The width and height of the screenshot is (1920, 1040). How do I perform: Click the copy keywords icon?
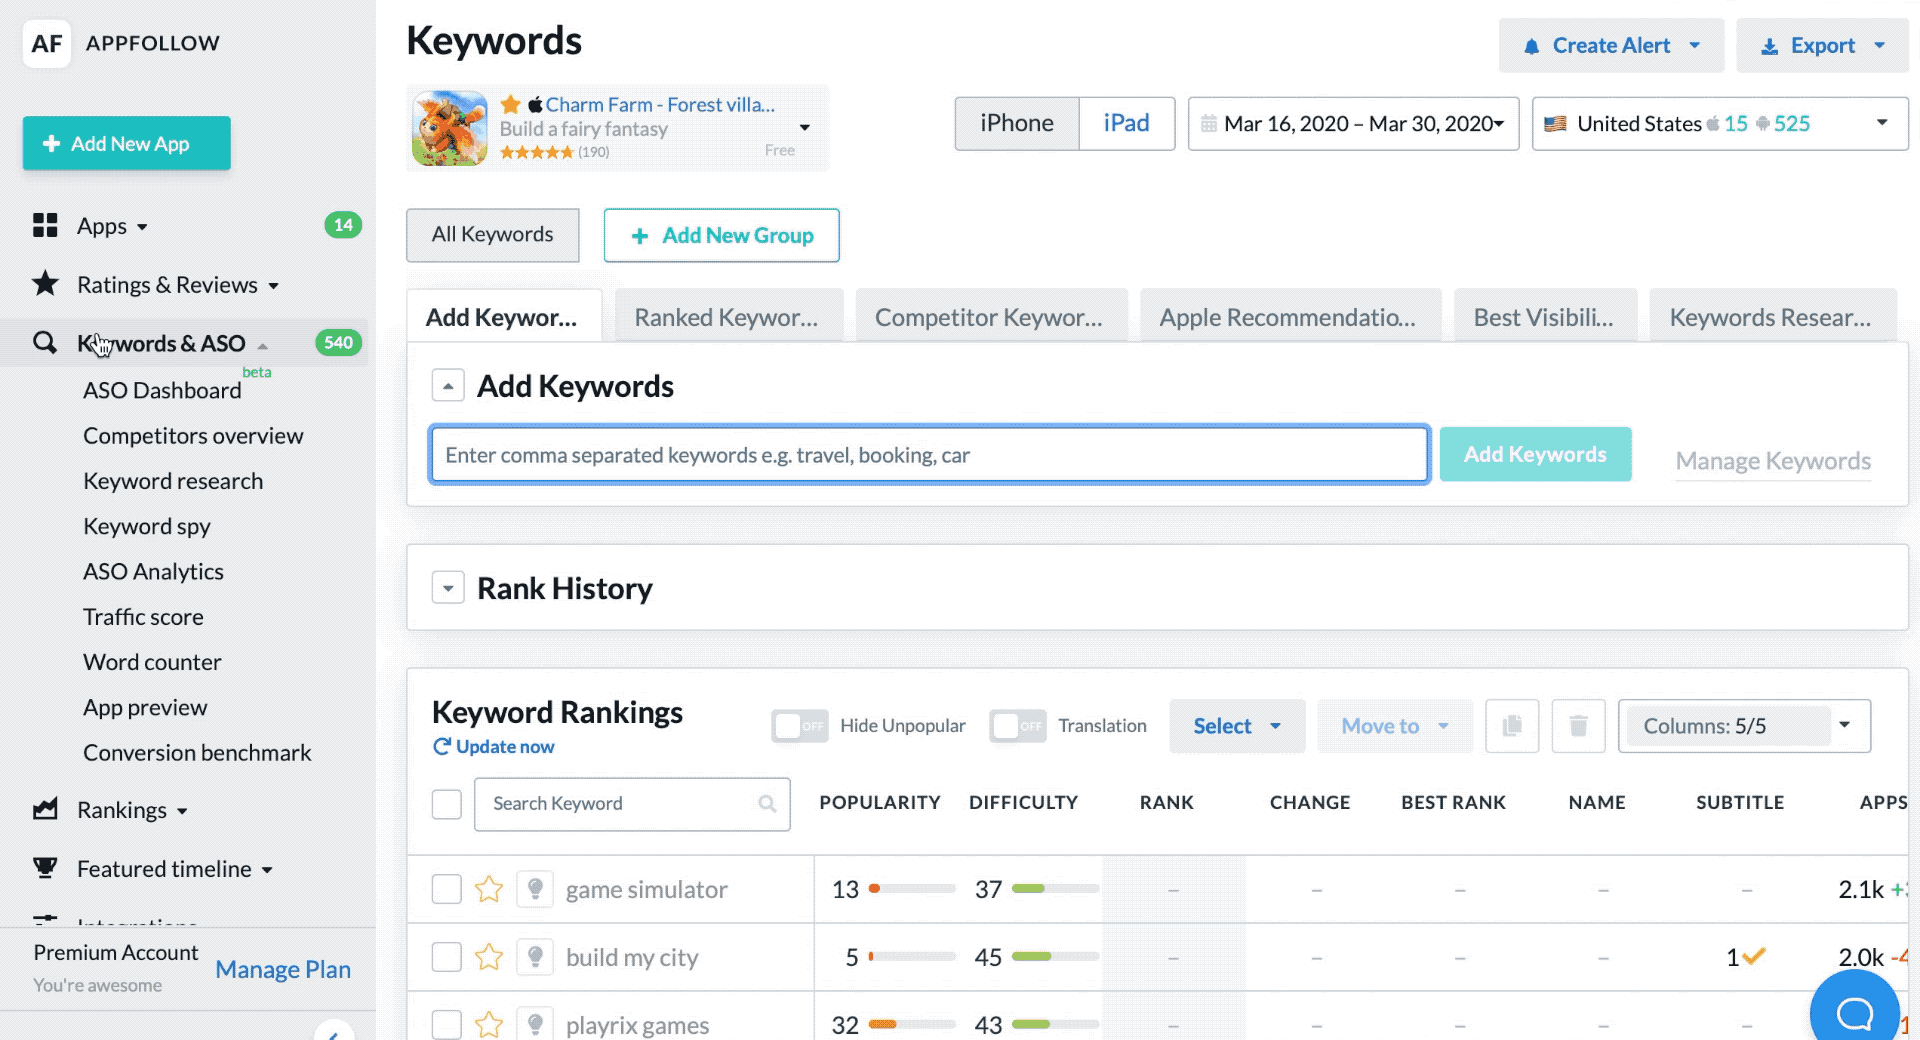[x=1512, y=726]
